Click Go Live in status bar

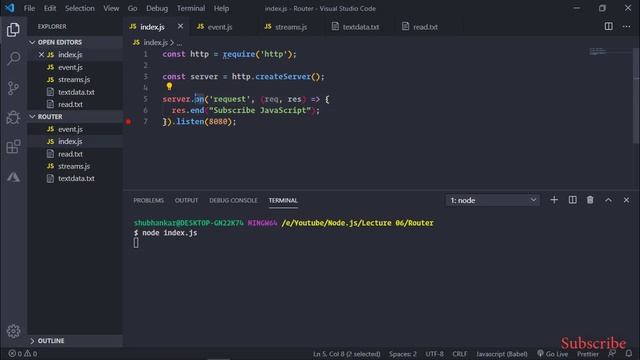pos(552,353)
